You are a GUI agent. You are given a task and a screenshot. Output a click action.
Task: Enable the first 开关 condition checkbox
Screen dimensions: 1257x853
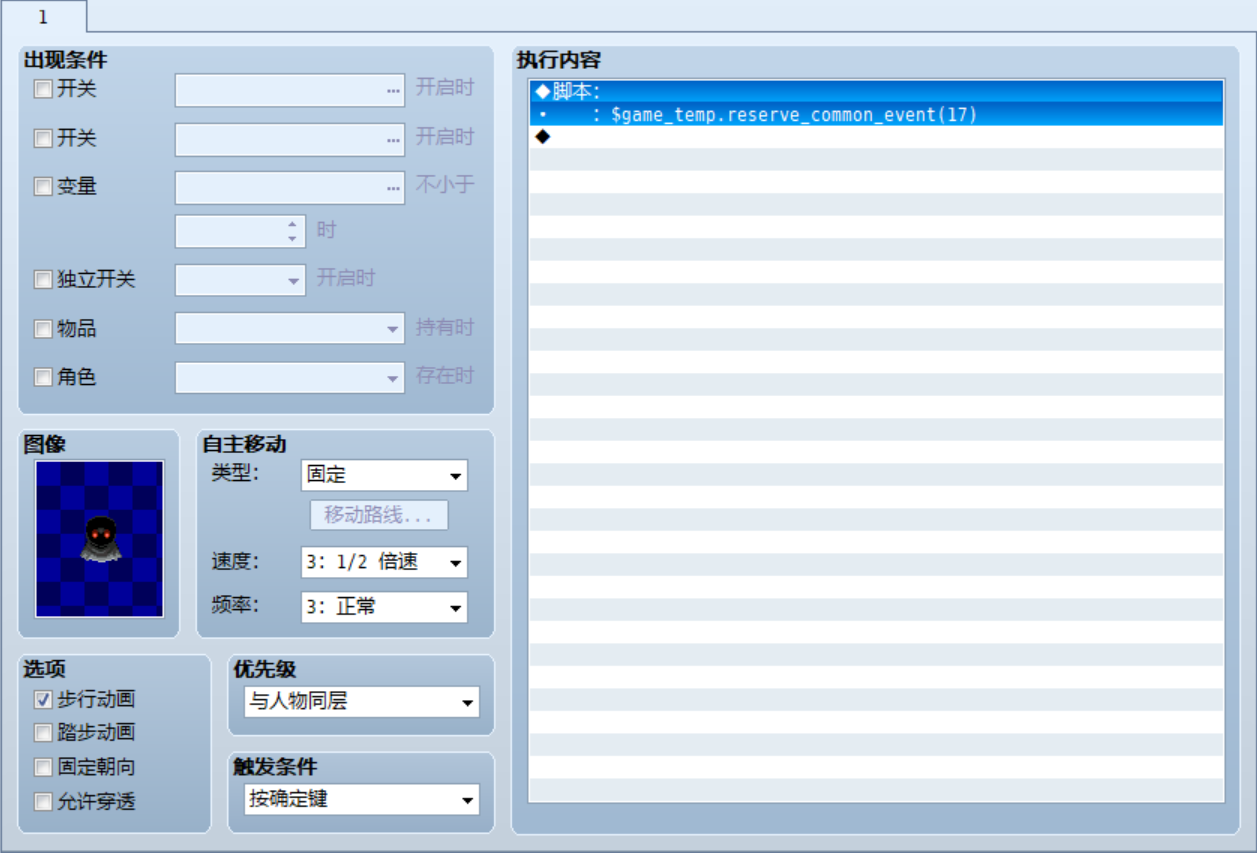pyautogui.click(x=43, y=89)
